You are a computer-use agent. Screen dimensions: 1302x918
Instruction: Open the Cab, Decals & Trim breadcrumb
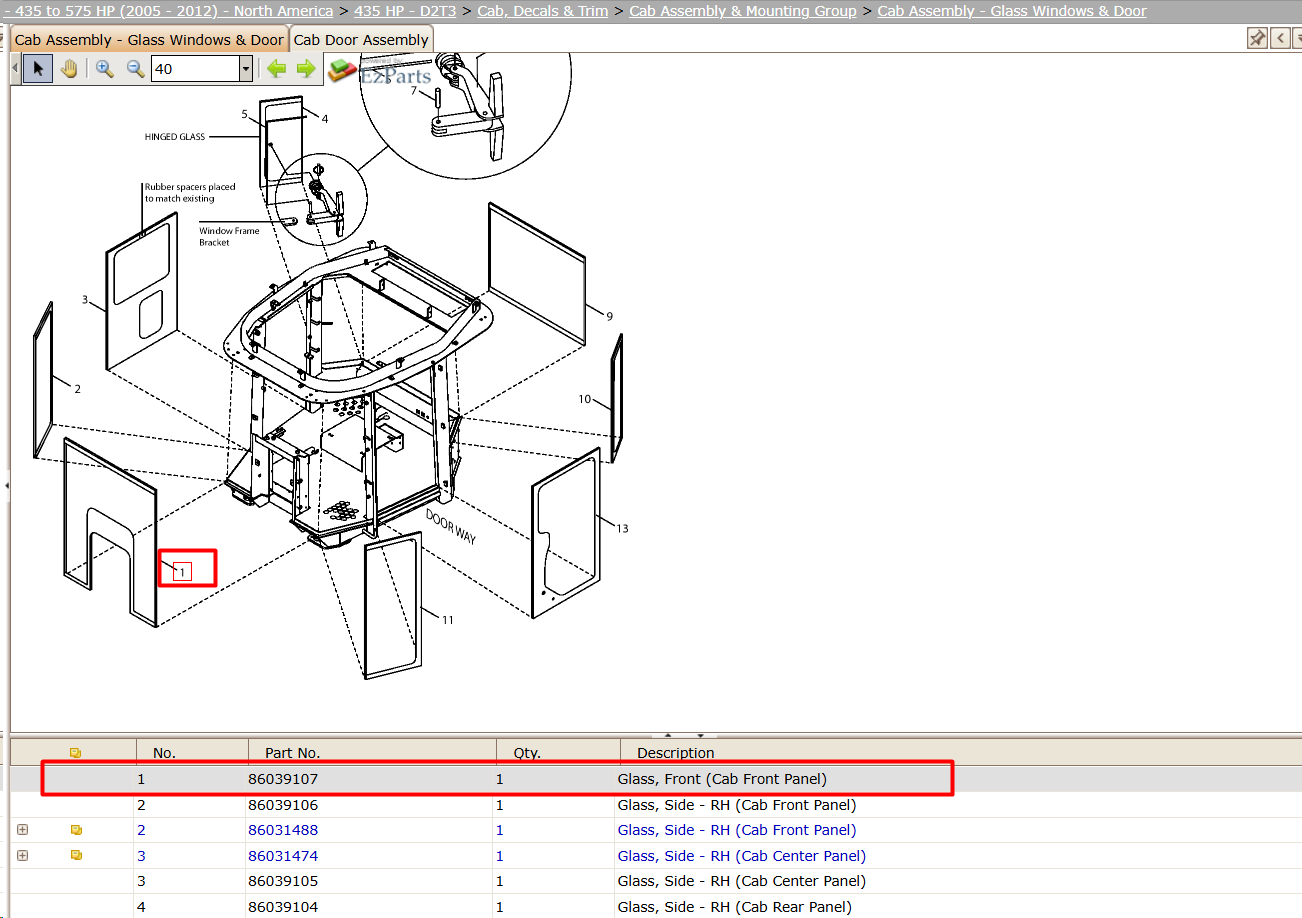tap(543, 11)
